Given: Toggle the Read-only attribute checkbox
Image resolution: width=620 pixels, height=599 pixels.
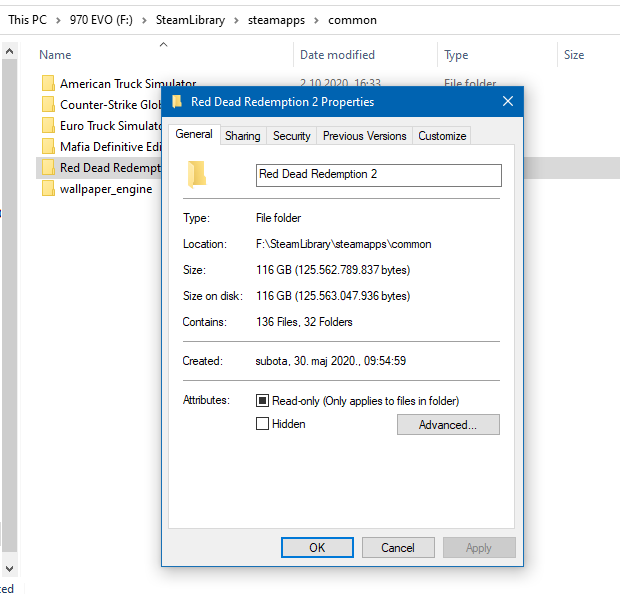Looking at the screenshot, I should pos(262,401).
